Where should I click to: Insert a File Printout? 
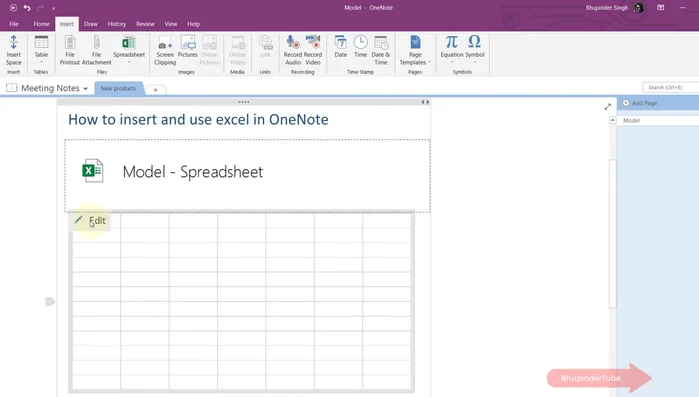tap(70, 50)
